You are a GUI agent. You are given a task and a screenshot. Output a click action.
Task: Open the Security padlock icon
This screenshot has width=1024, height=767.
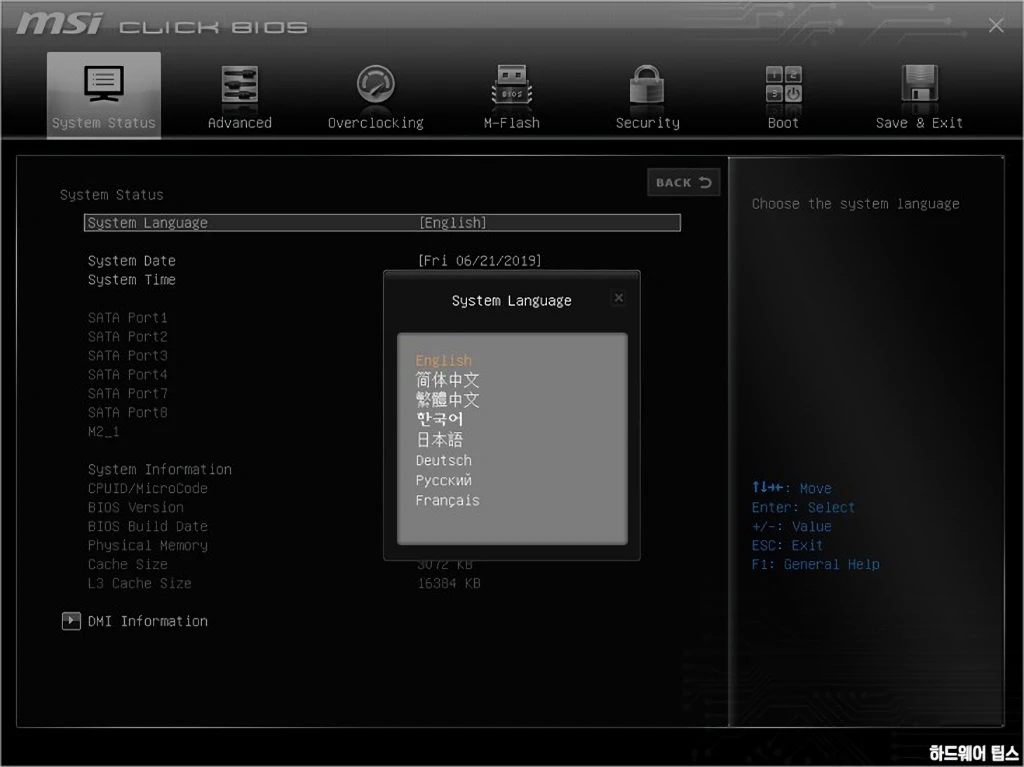647,84
